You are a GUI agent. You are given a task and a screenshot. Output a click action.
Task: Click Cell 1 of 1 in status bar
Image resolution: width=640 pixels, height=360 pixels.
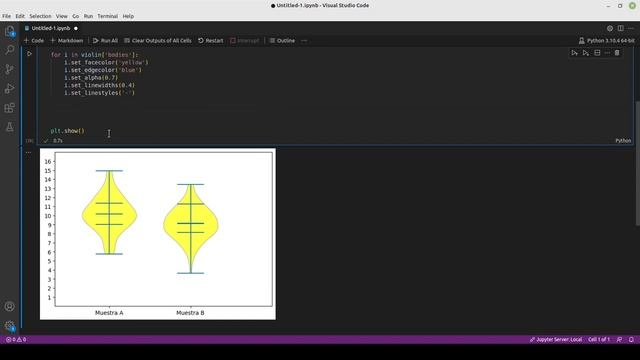[x=599, y=340]
